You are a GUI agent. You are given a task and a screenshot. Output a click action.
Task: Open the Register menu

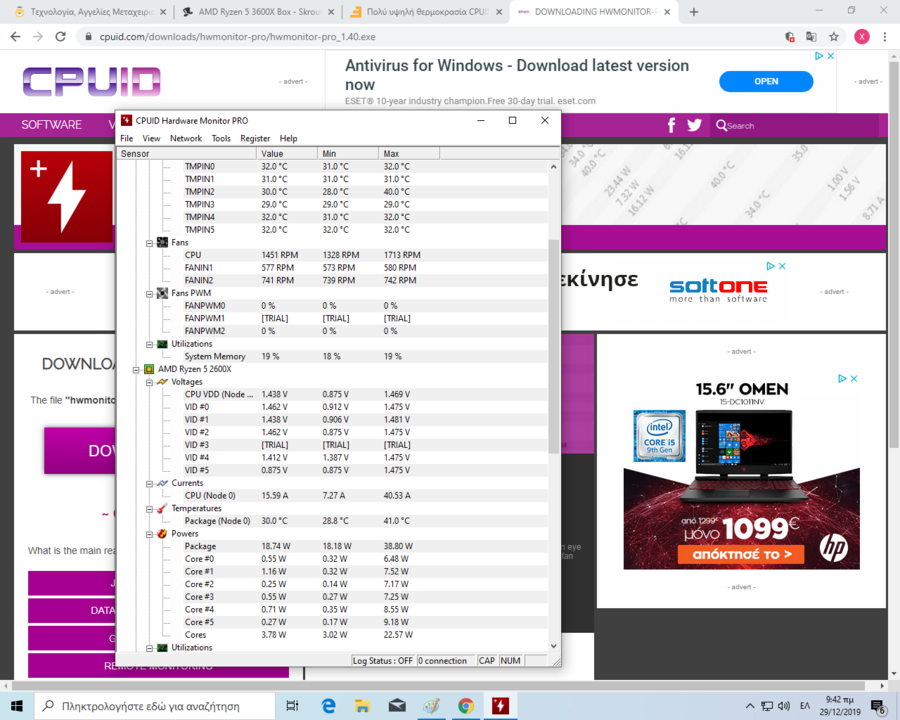coord(255,138)
